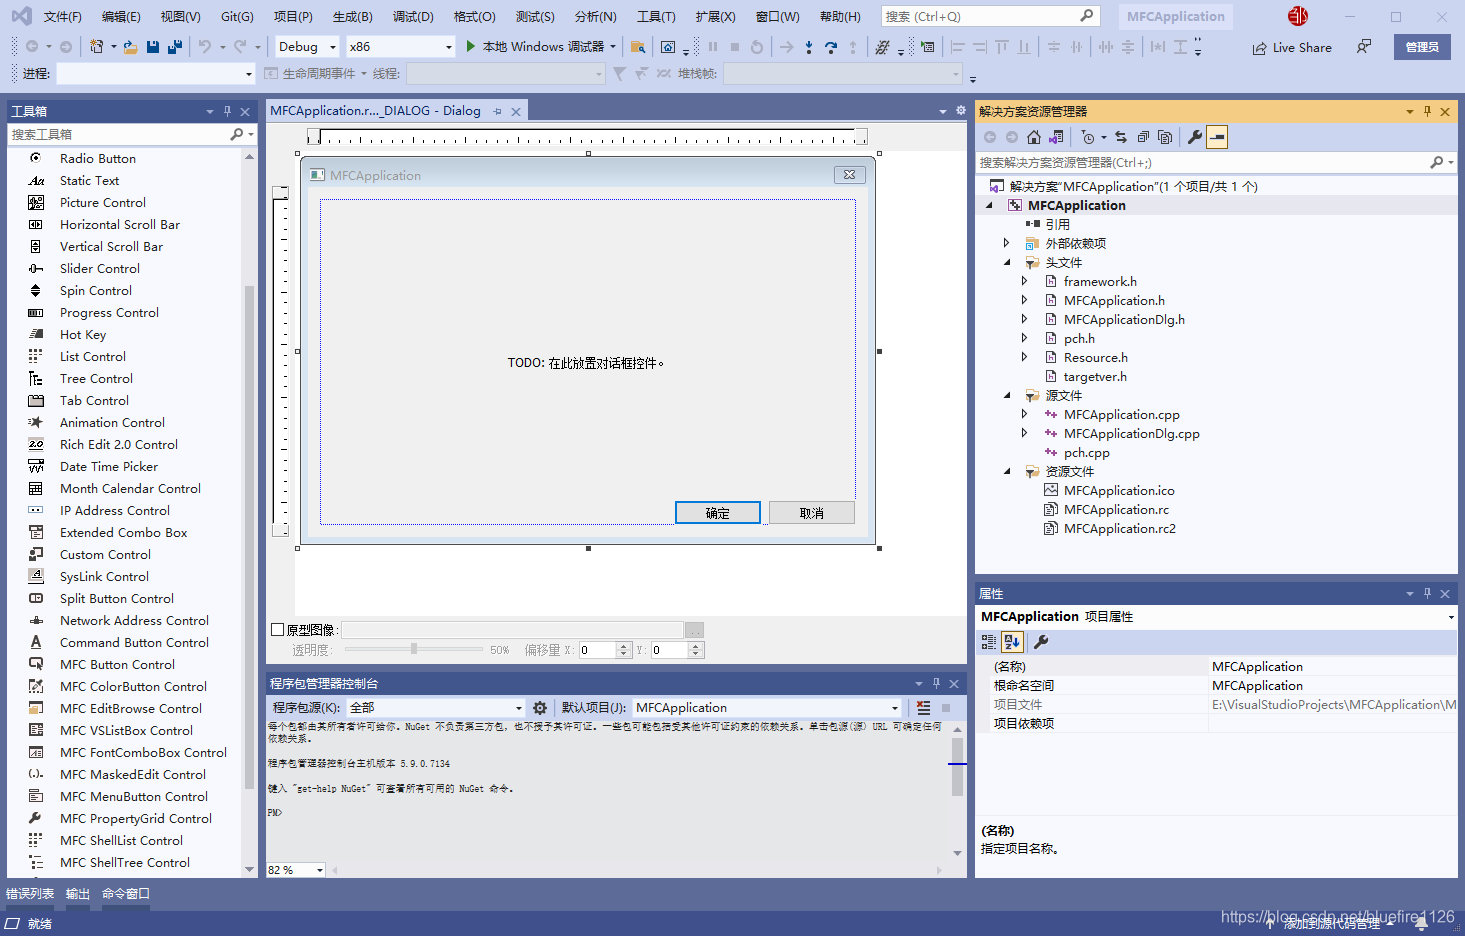1465x936 pixels.
Task: Open NuGet console settings gear icon
Action: pyautogui.click(x=540, y=708)
